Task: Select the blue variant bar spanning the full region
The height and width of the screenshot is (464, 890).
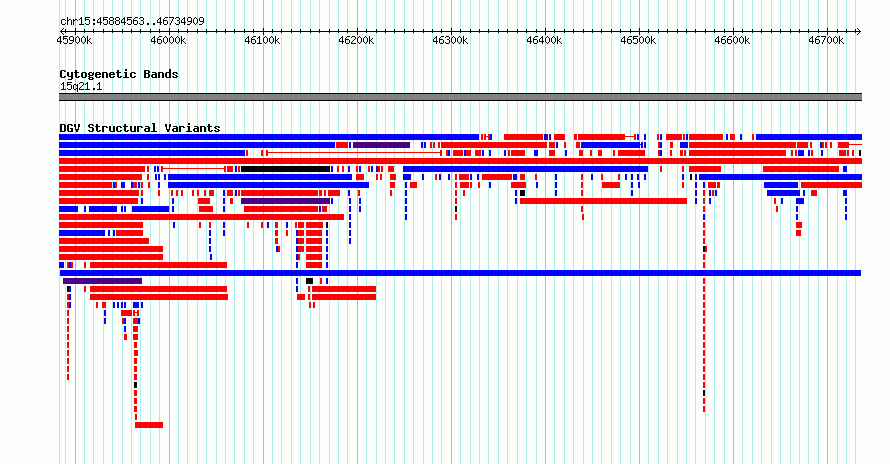Action: (x=460, y=273)
